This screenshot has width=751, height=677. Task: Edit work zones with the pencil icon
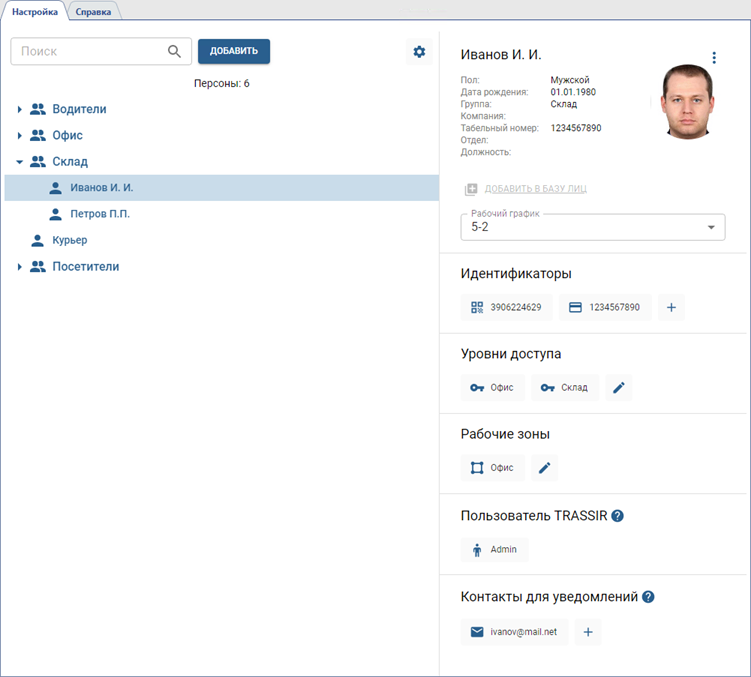545,468
